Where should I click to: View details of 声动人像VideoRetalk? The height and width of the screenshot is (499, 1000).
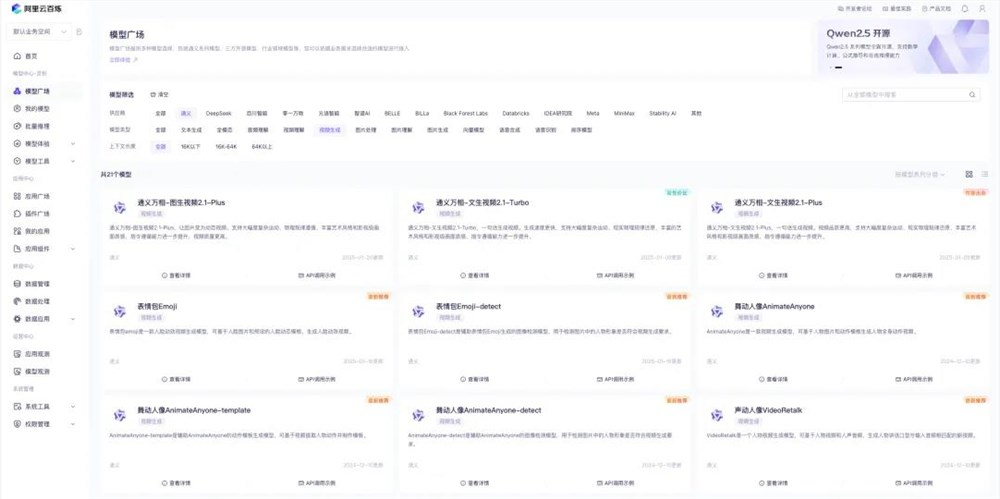point(773,483)
